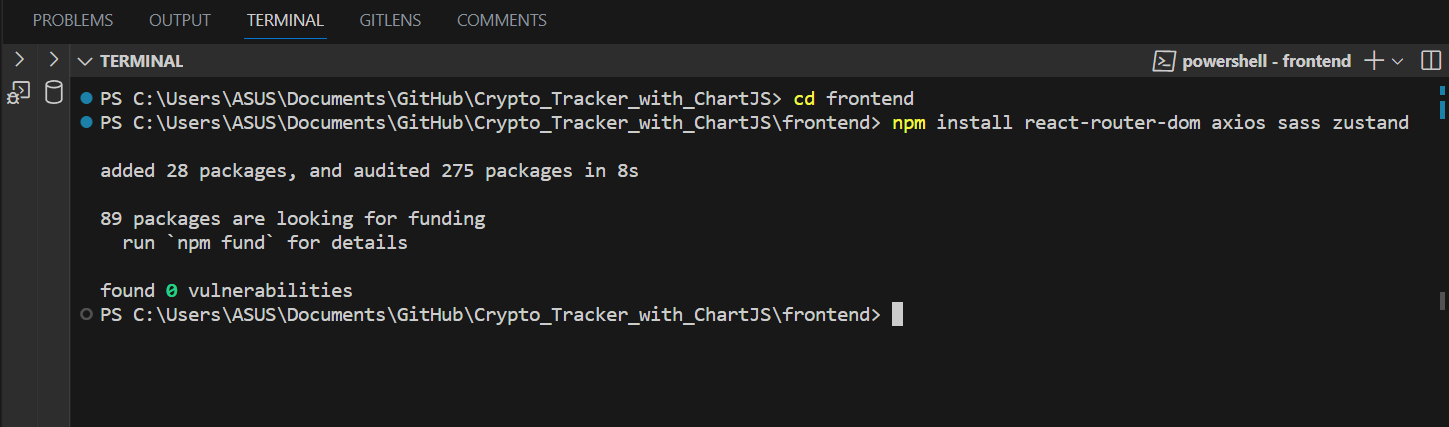Switch to the OUTPUT tab
1449x427 pixels.
[180, 20]
